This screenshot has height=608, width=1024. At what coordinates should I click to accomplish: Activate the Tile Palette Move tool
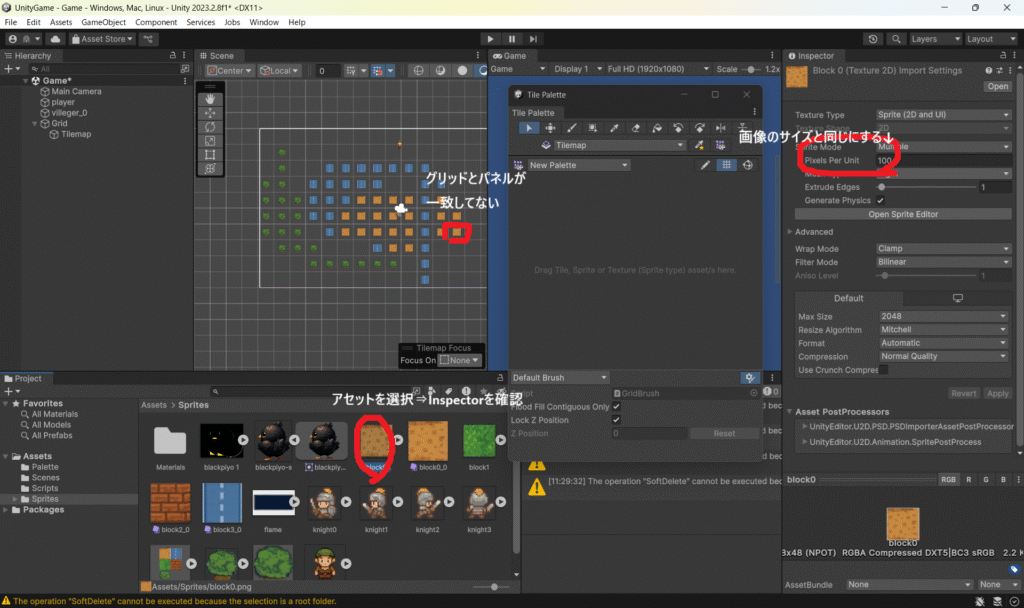tap(550, 128)
